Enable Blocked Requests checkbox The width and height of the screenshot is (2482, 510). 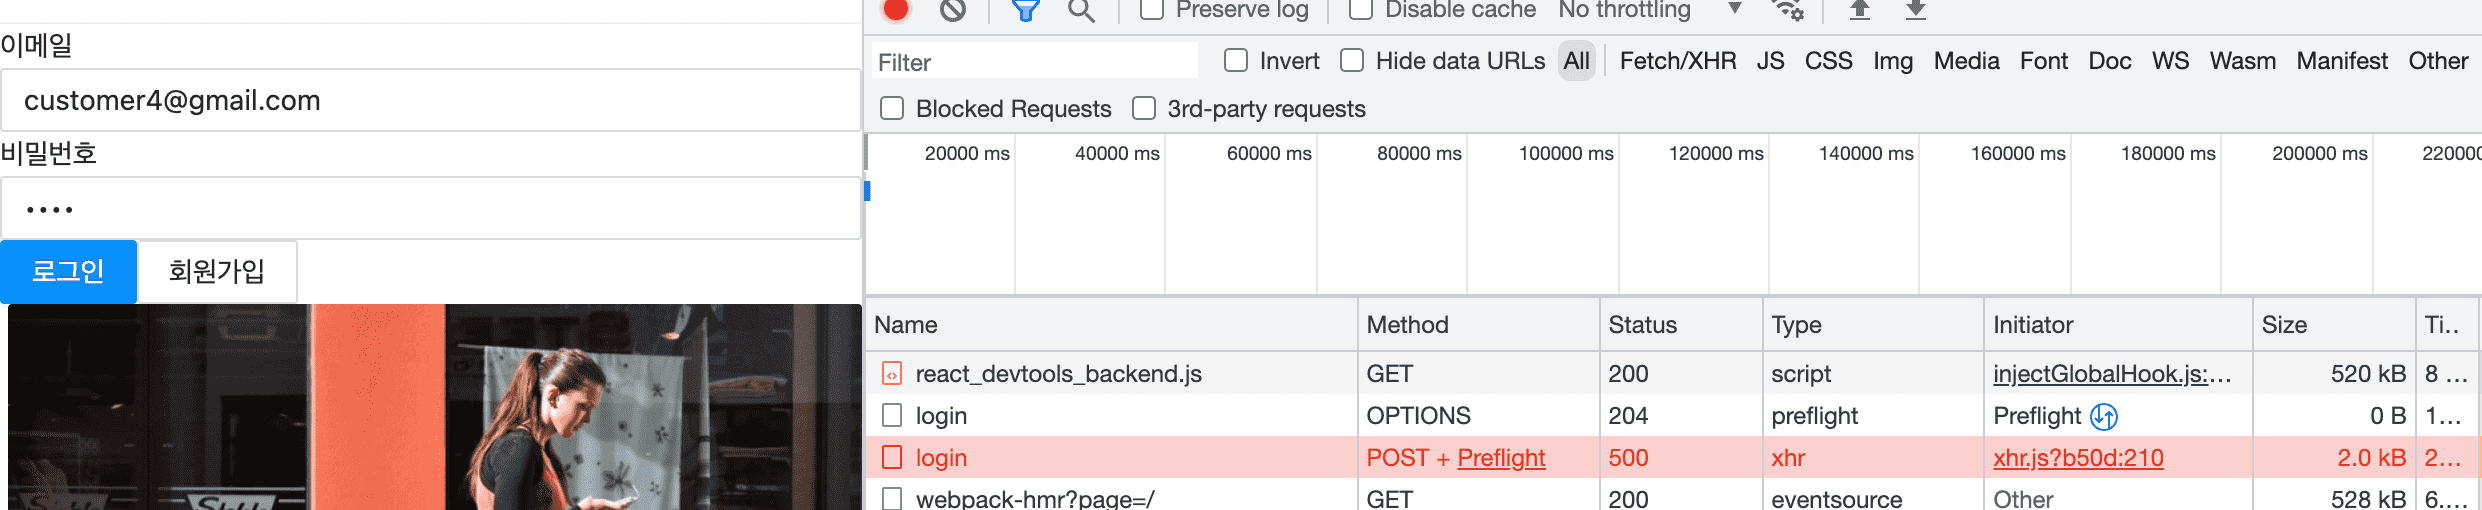click(x=892, y=108)
